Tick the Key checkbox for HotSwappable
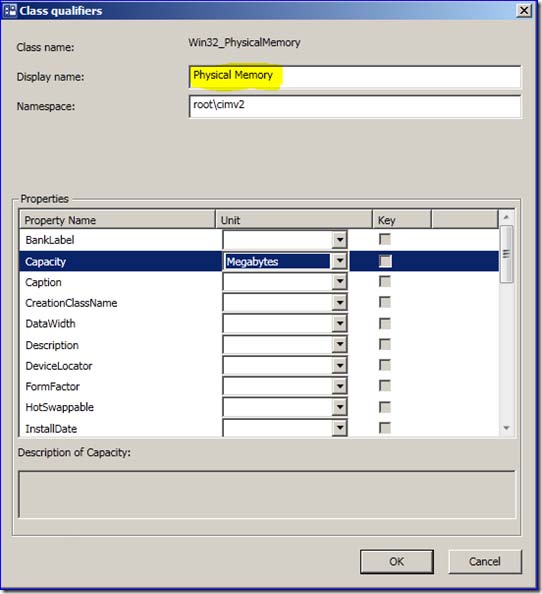Screen dimensions: 542x594 pyautogui.click(x=385, y=407)
